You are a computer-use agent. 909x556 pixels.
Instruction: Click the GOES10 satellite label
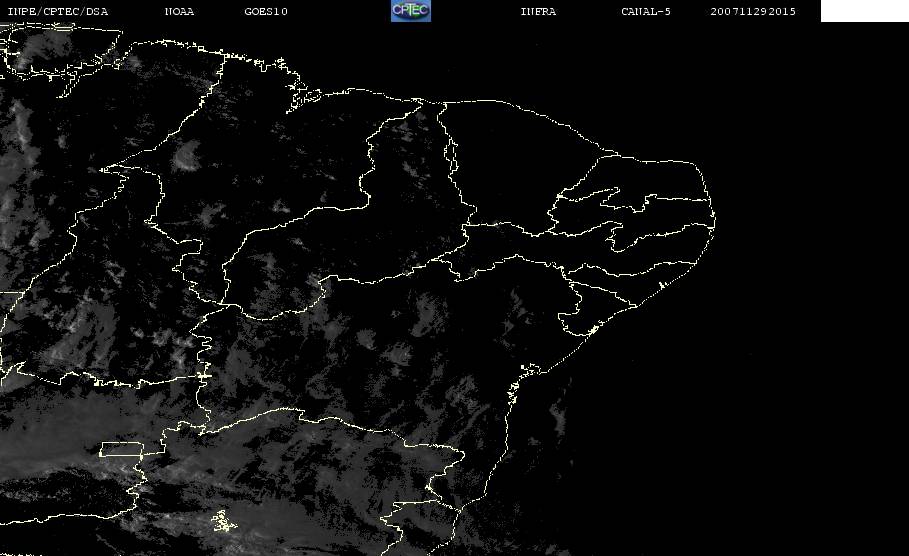(266, 12)
